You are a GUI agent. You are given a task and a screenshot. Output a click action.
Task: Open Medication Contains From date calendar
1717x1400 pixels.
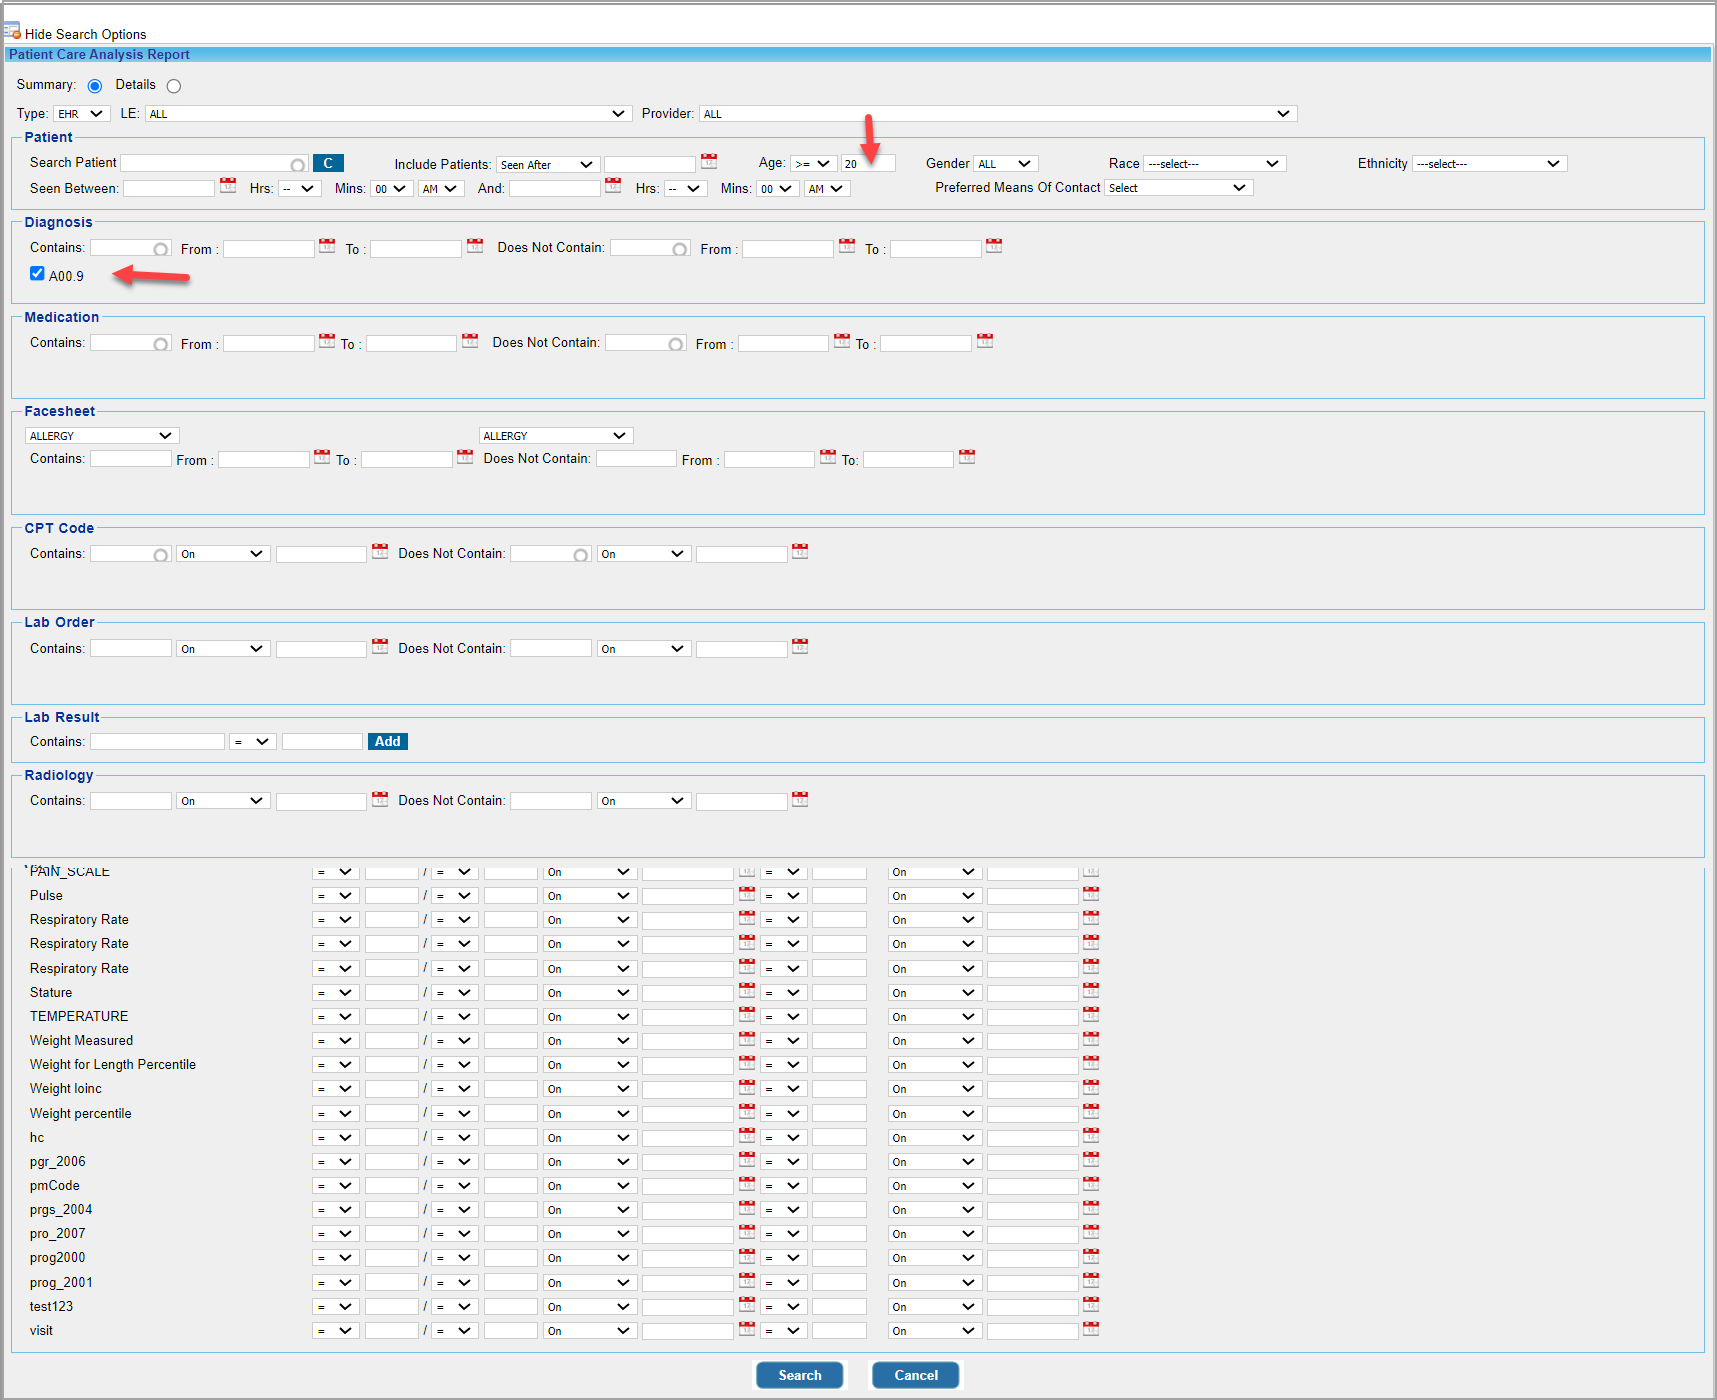327,342
